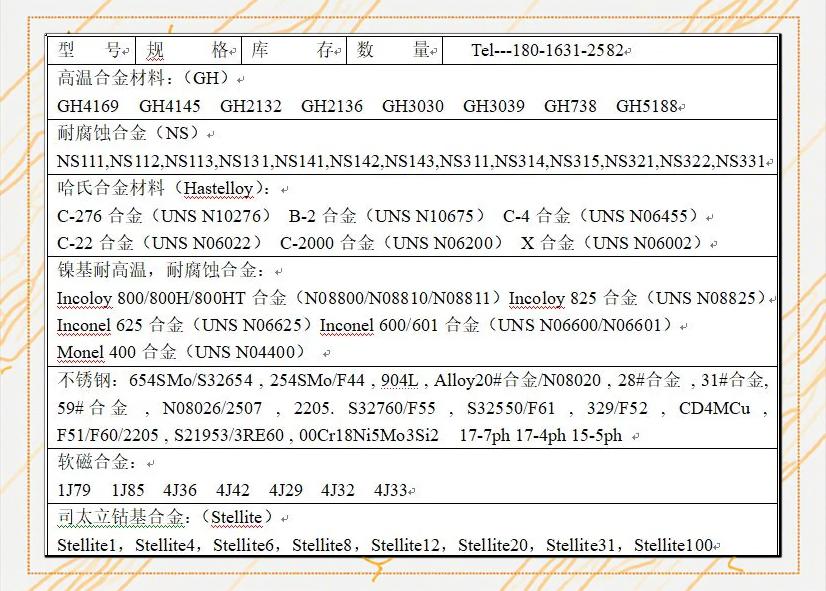Click the entry CD4MCu
Screen dimensions: 826x591
(x=714, y=408)
